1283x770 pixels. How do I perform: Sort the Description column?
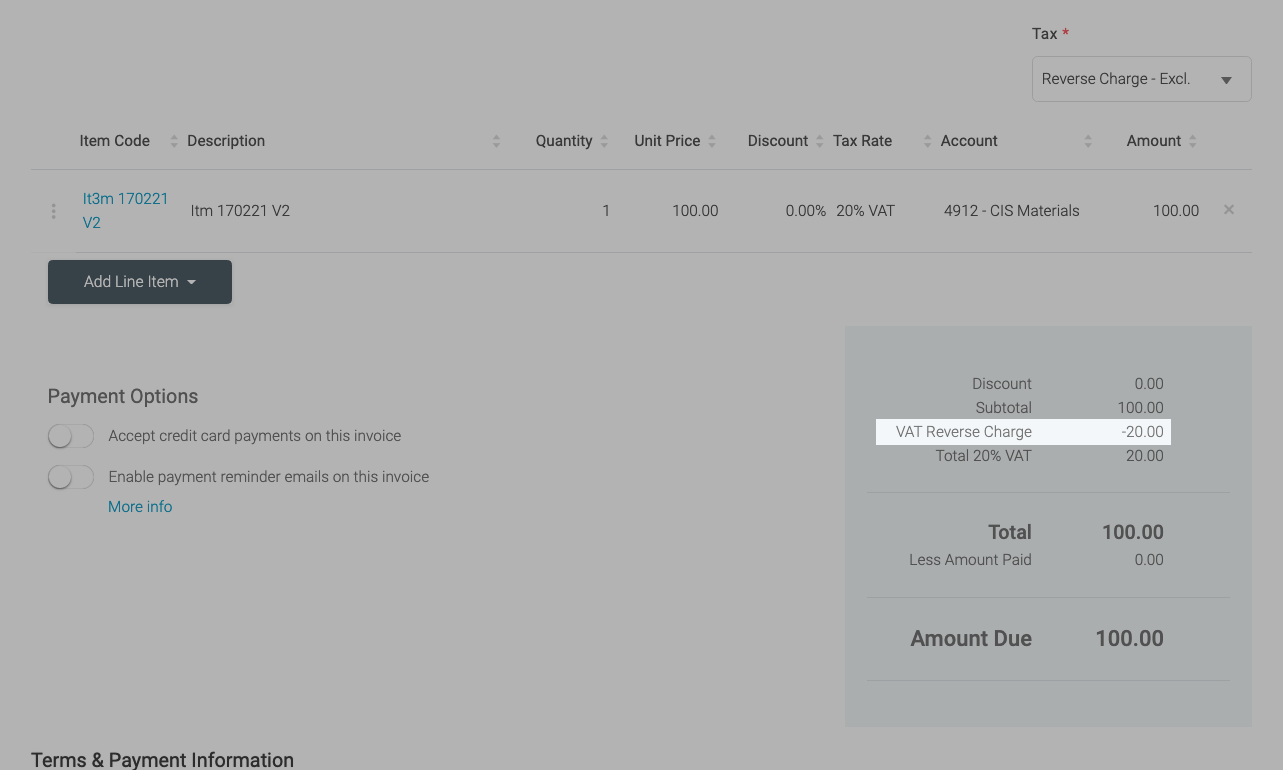tap(495, 141)
